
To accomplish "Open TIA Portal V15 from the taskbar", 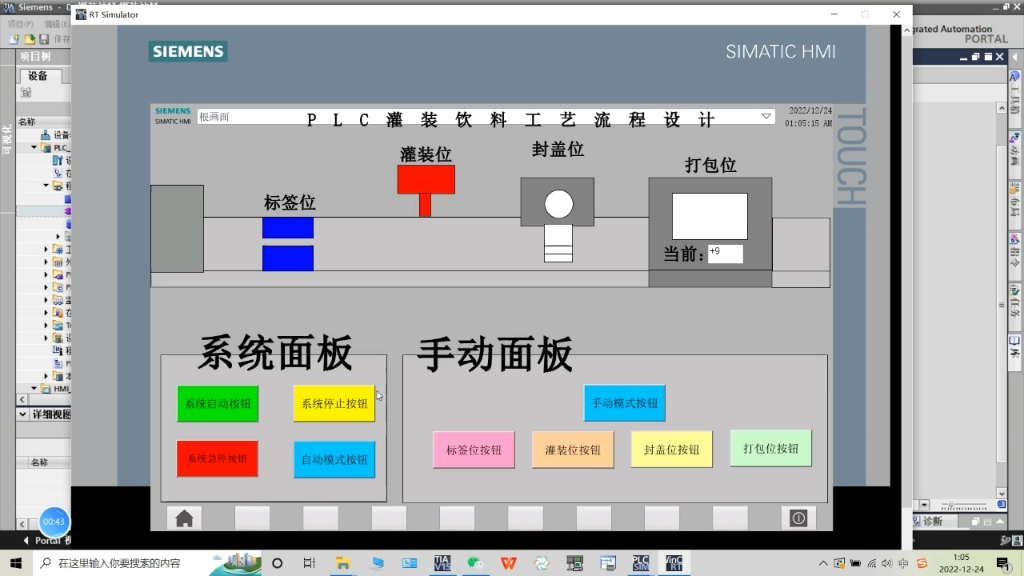I will coord(442,561).
